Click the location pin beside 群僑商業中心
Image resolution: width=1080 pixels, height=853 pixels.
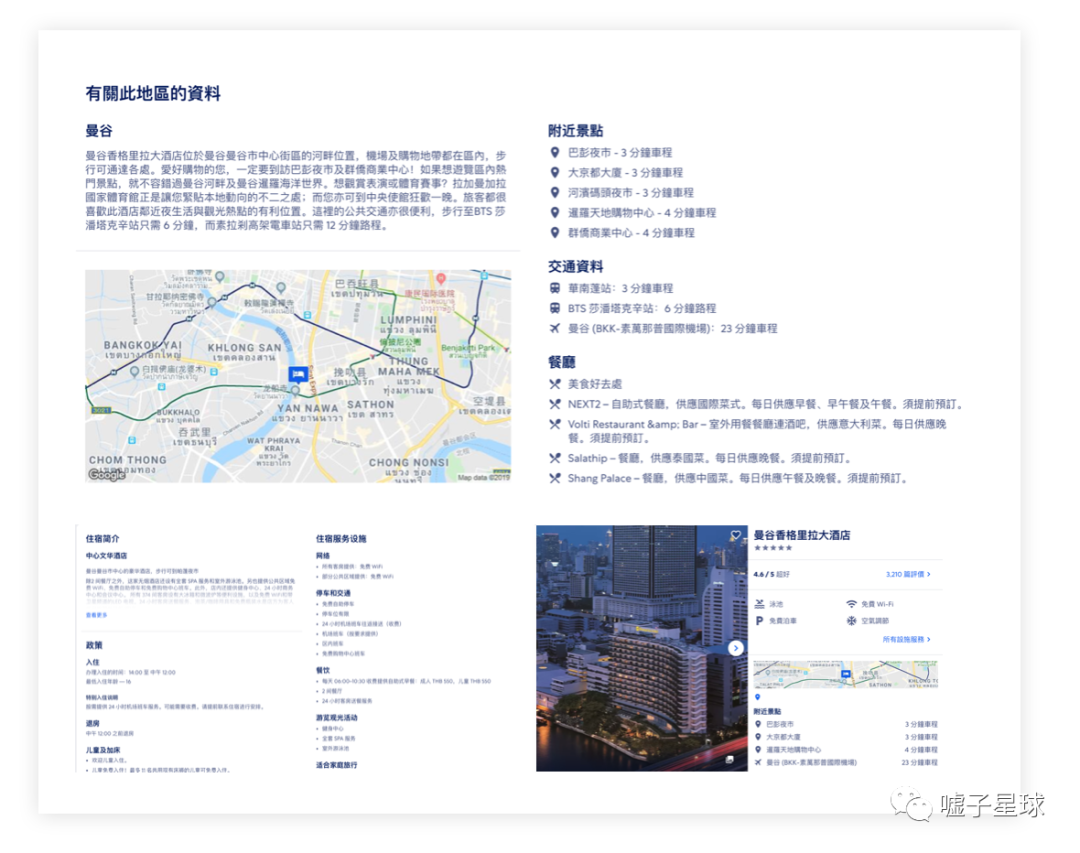[x=554, y=232]
